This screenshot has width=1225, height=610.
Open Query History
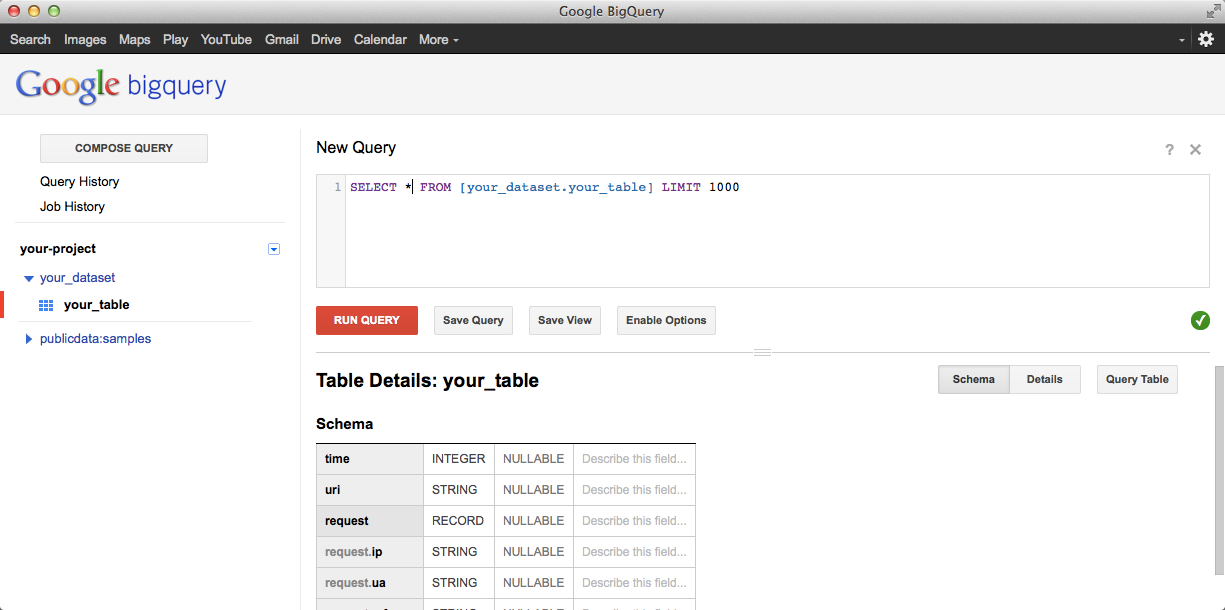point(79,181)
